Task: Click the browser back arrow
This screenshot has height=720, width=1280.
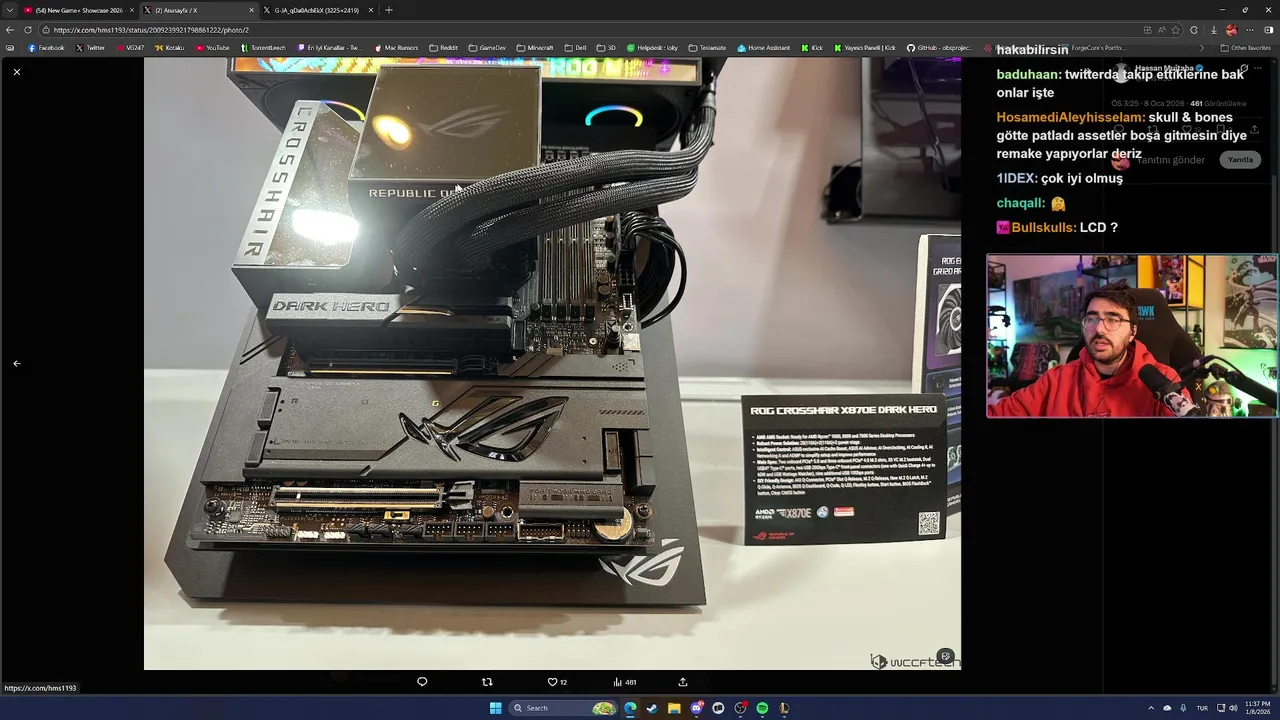Action: coord(10,30)
